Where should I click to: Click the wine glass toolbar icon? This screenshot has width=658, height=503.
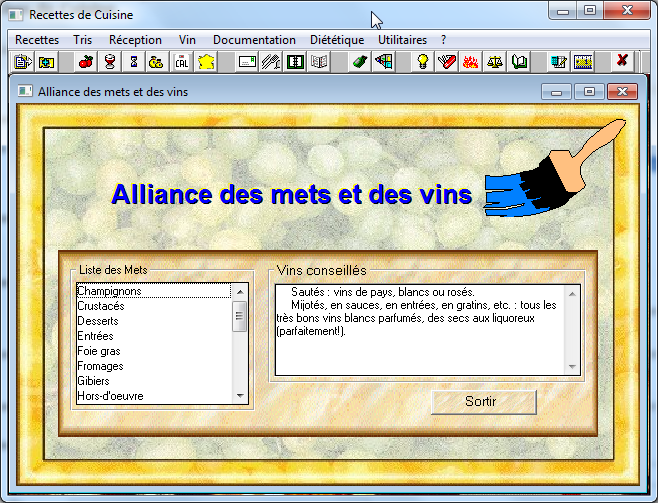pyautogui.click(x=110, y=62)
